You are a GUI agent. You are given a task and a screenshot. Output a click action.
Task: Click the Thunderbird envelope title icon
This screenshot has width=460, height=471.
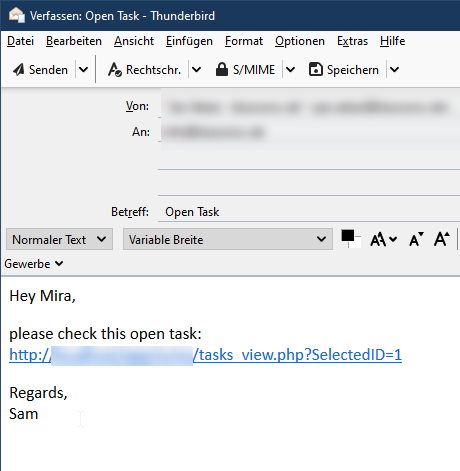[x=17, y=15]
